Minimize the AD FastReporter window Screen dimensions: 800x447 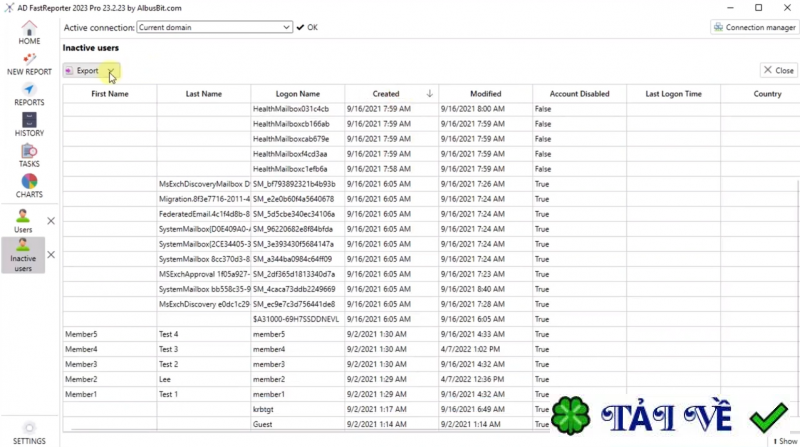730,8
